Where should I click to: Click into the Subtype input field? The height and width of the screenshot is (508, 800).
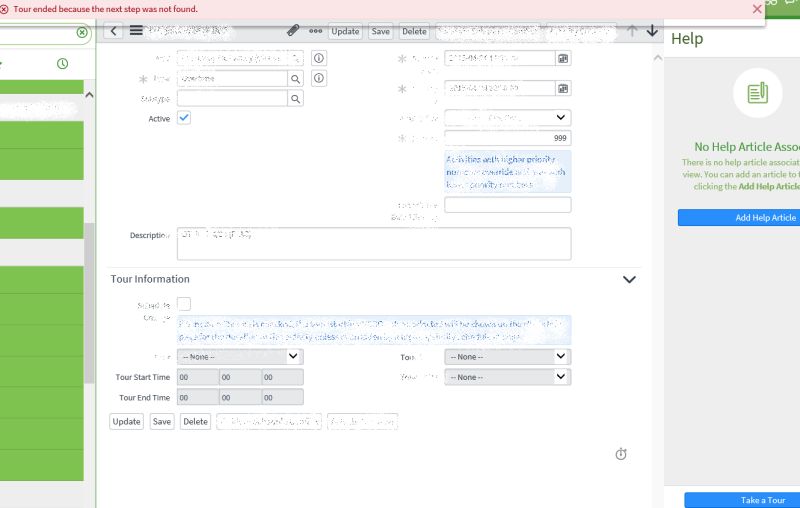tap(232, 98)
